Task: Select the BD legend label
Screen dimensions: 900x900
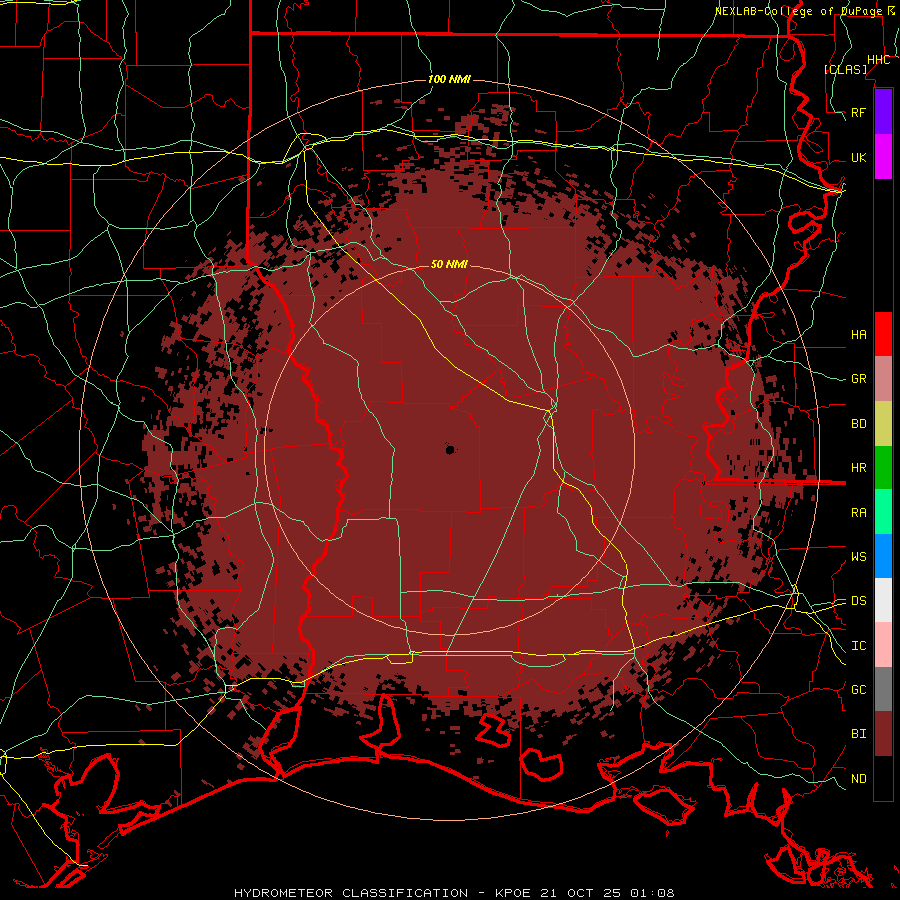Action: coord(858,424)
